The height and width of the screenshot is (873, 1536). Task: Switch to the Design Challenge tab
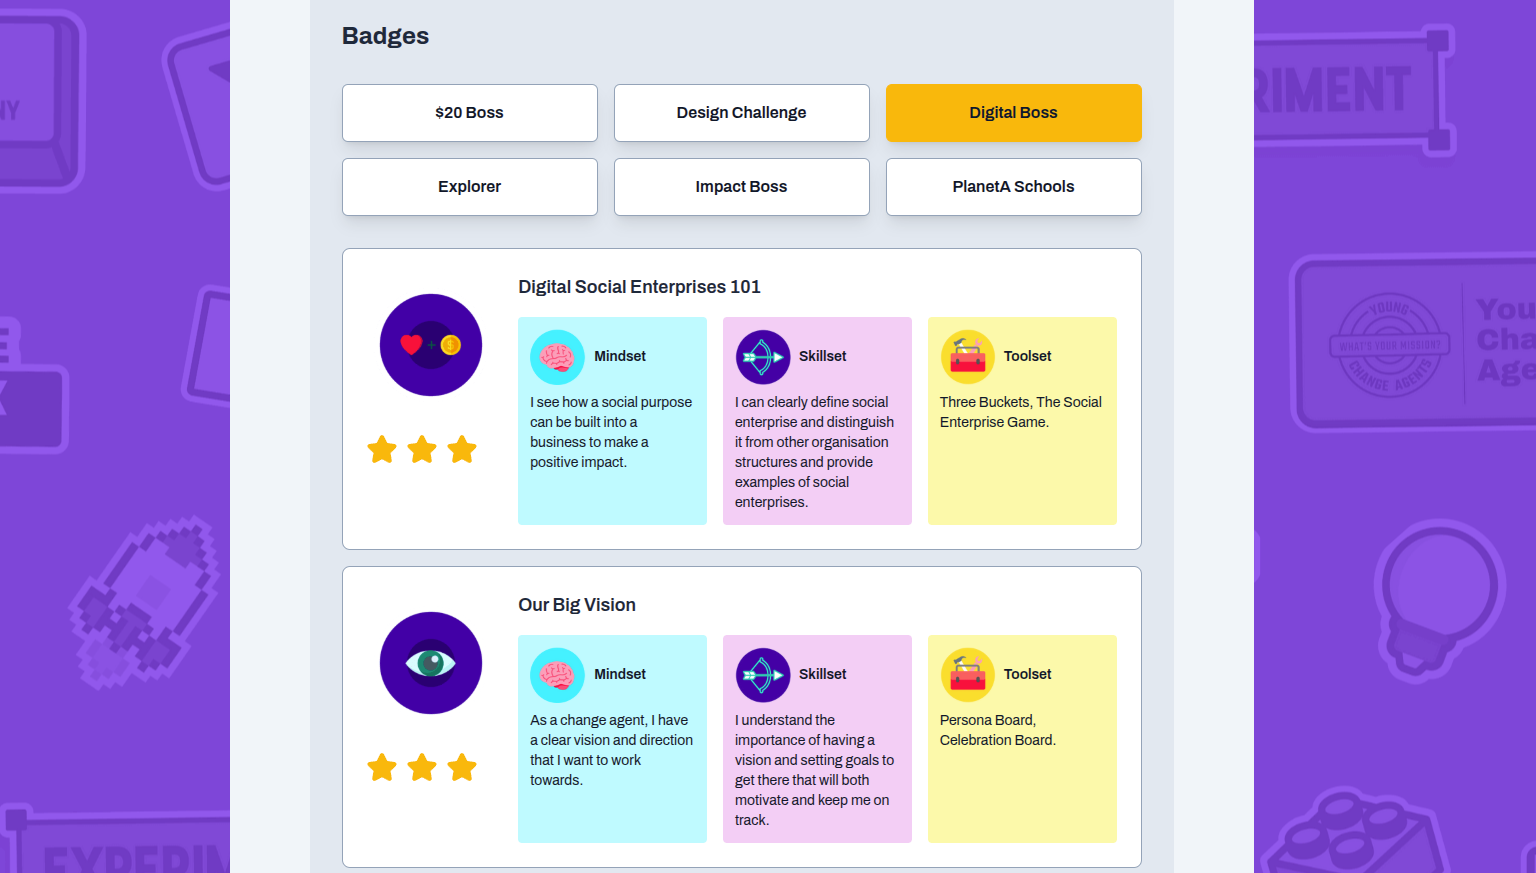coord(742,113)
